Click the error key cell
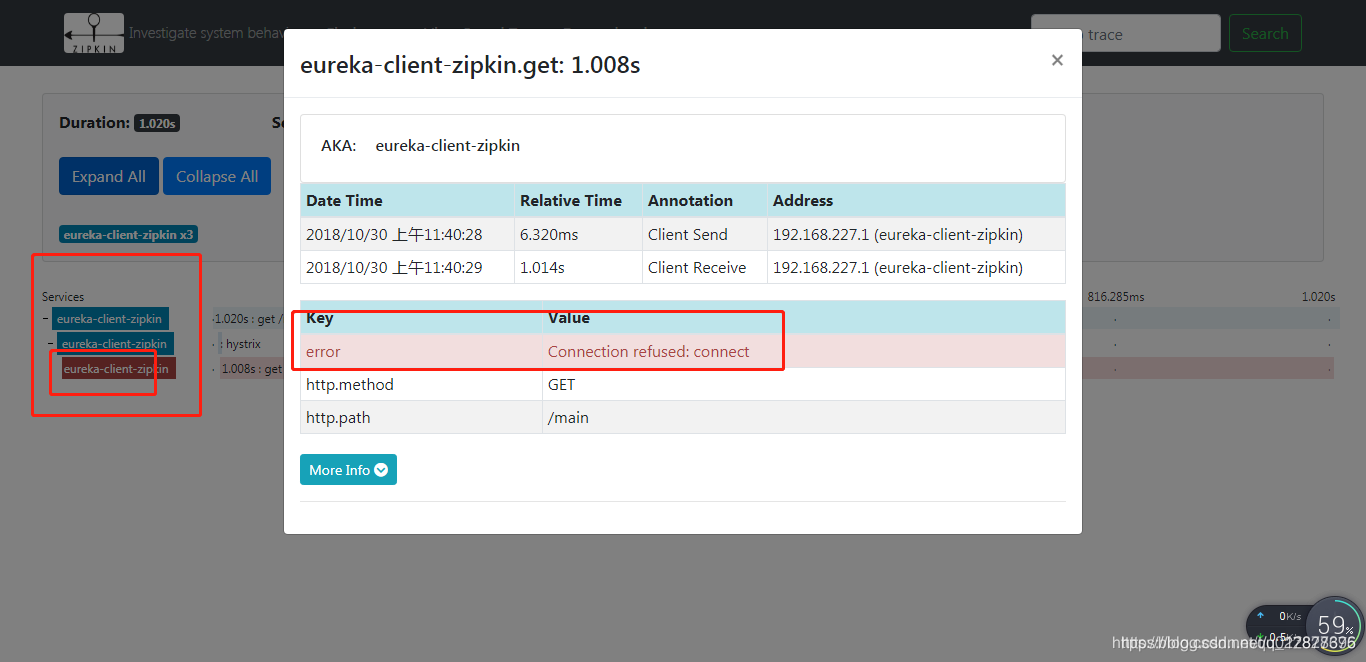The image size is (1366, 662). tap(421, 351)
